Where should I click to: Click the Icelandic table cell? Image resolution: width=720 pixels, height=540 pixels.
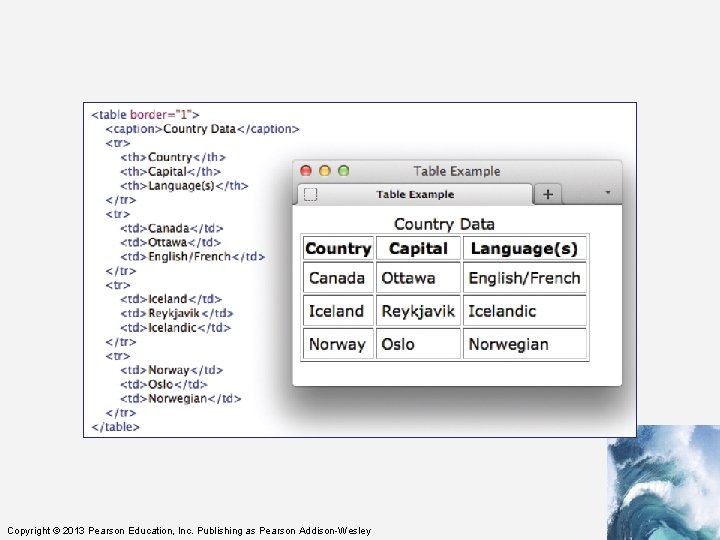point(524,311)
